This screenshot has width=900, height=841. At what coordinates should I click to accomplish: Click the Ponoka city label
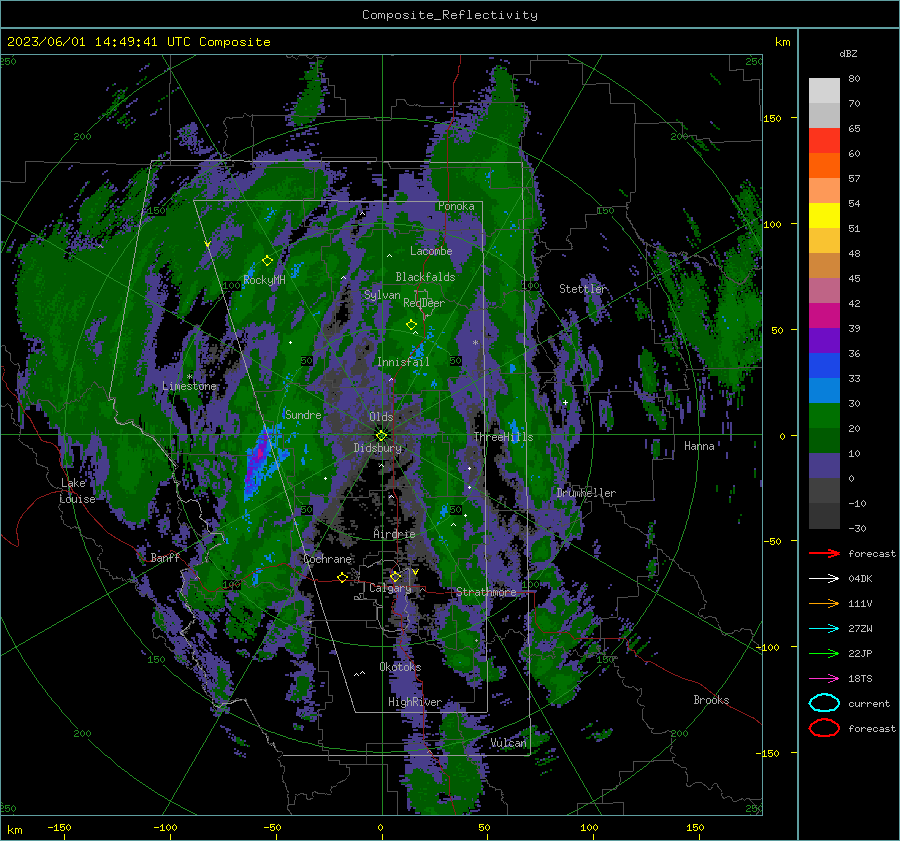click(x=456, y=206)
